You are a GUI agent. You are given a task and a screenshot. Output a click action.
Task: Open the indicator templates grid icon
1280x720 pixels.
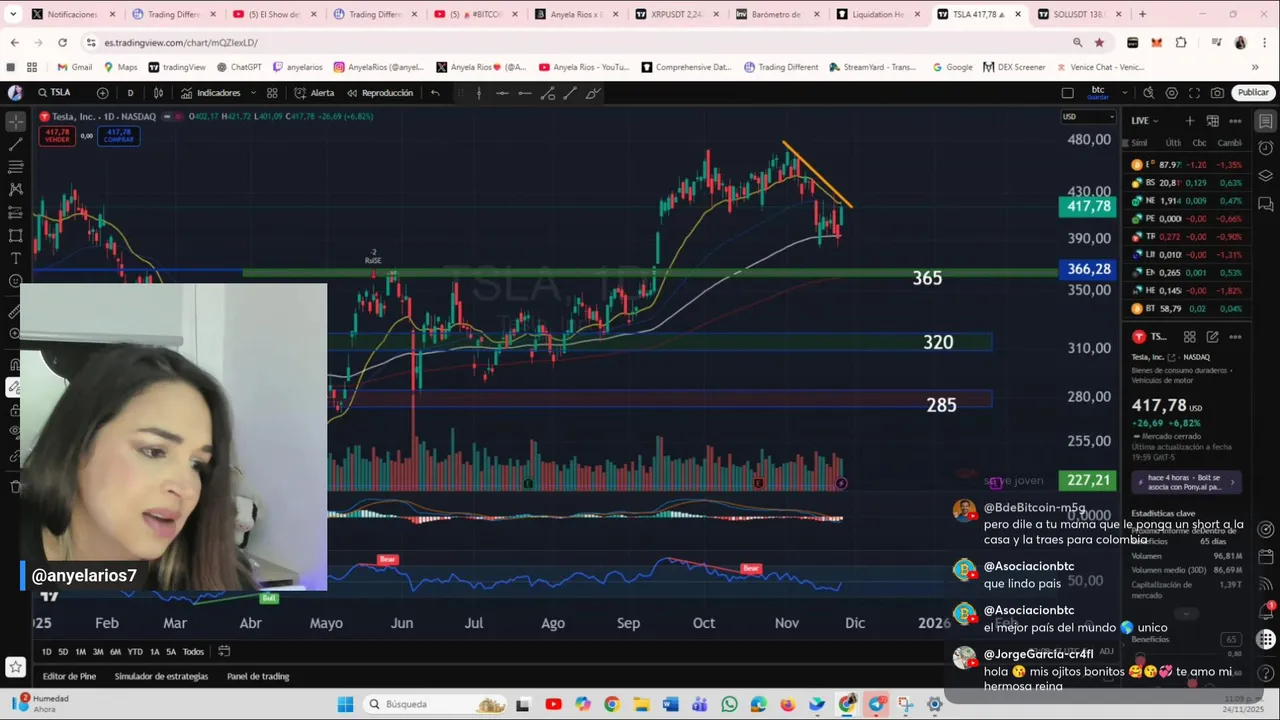(271, 93)
